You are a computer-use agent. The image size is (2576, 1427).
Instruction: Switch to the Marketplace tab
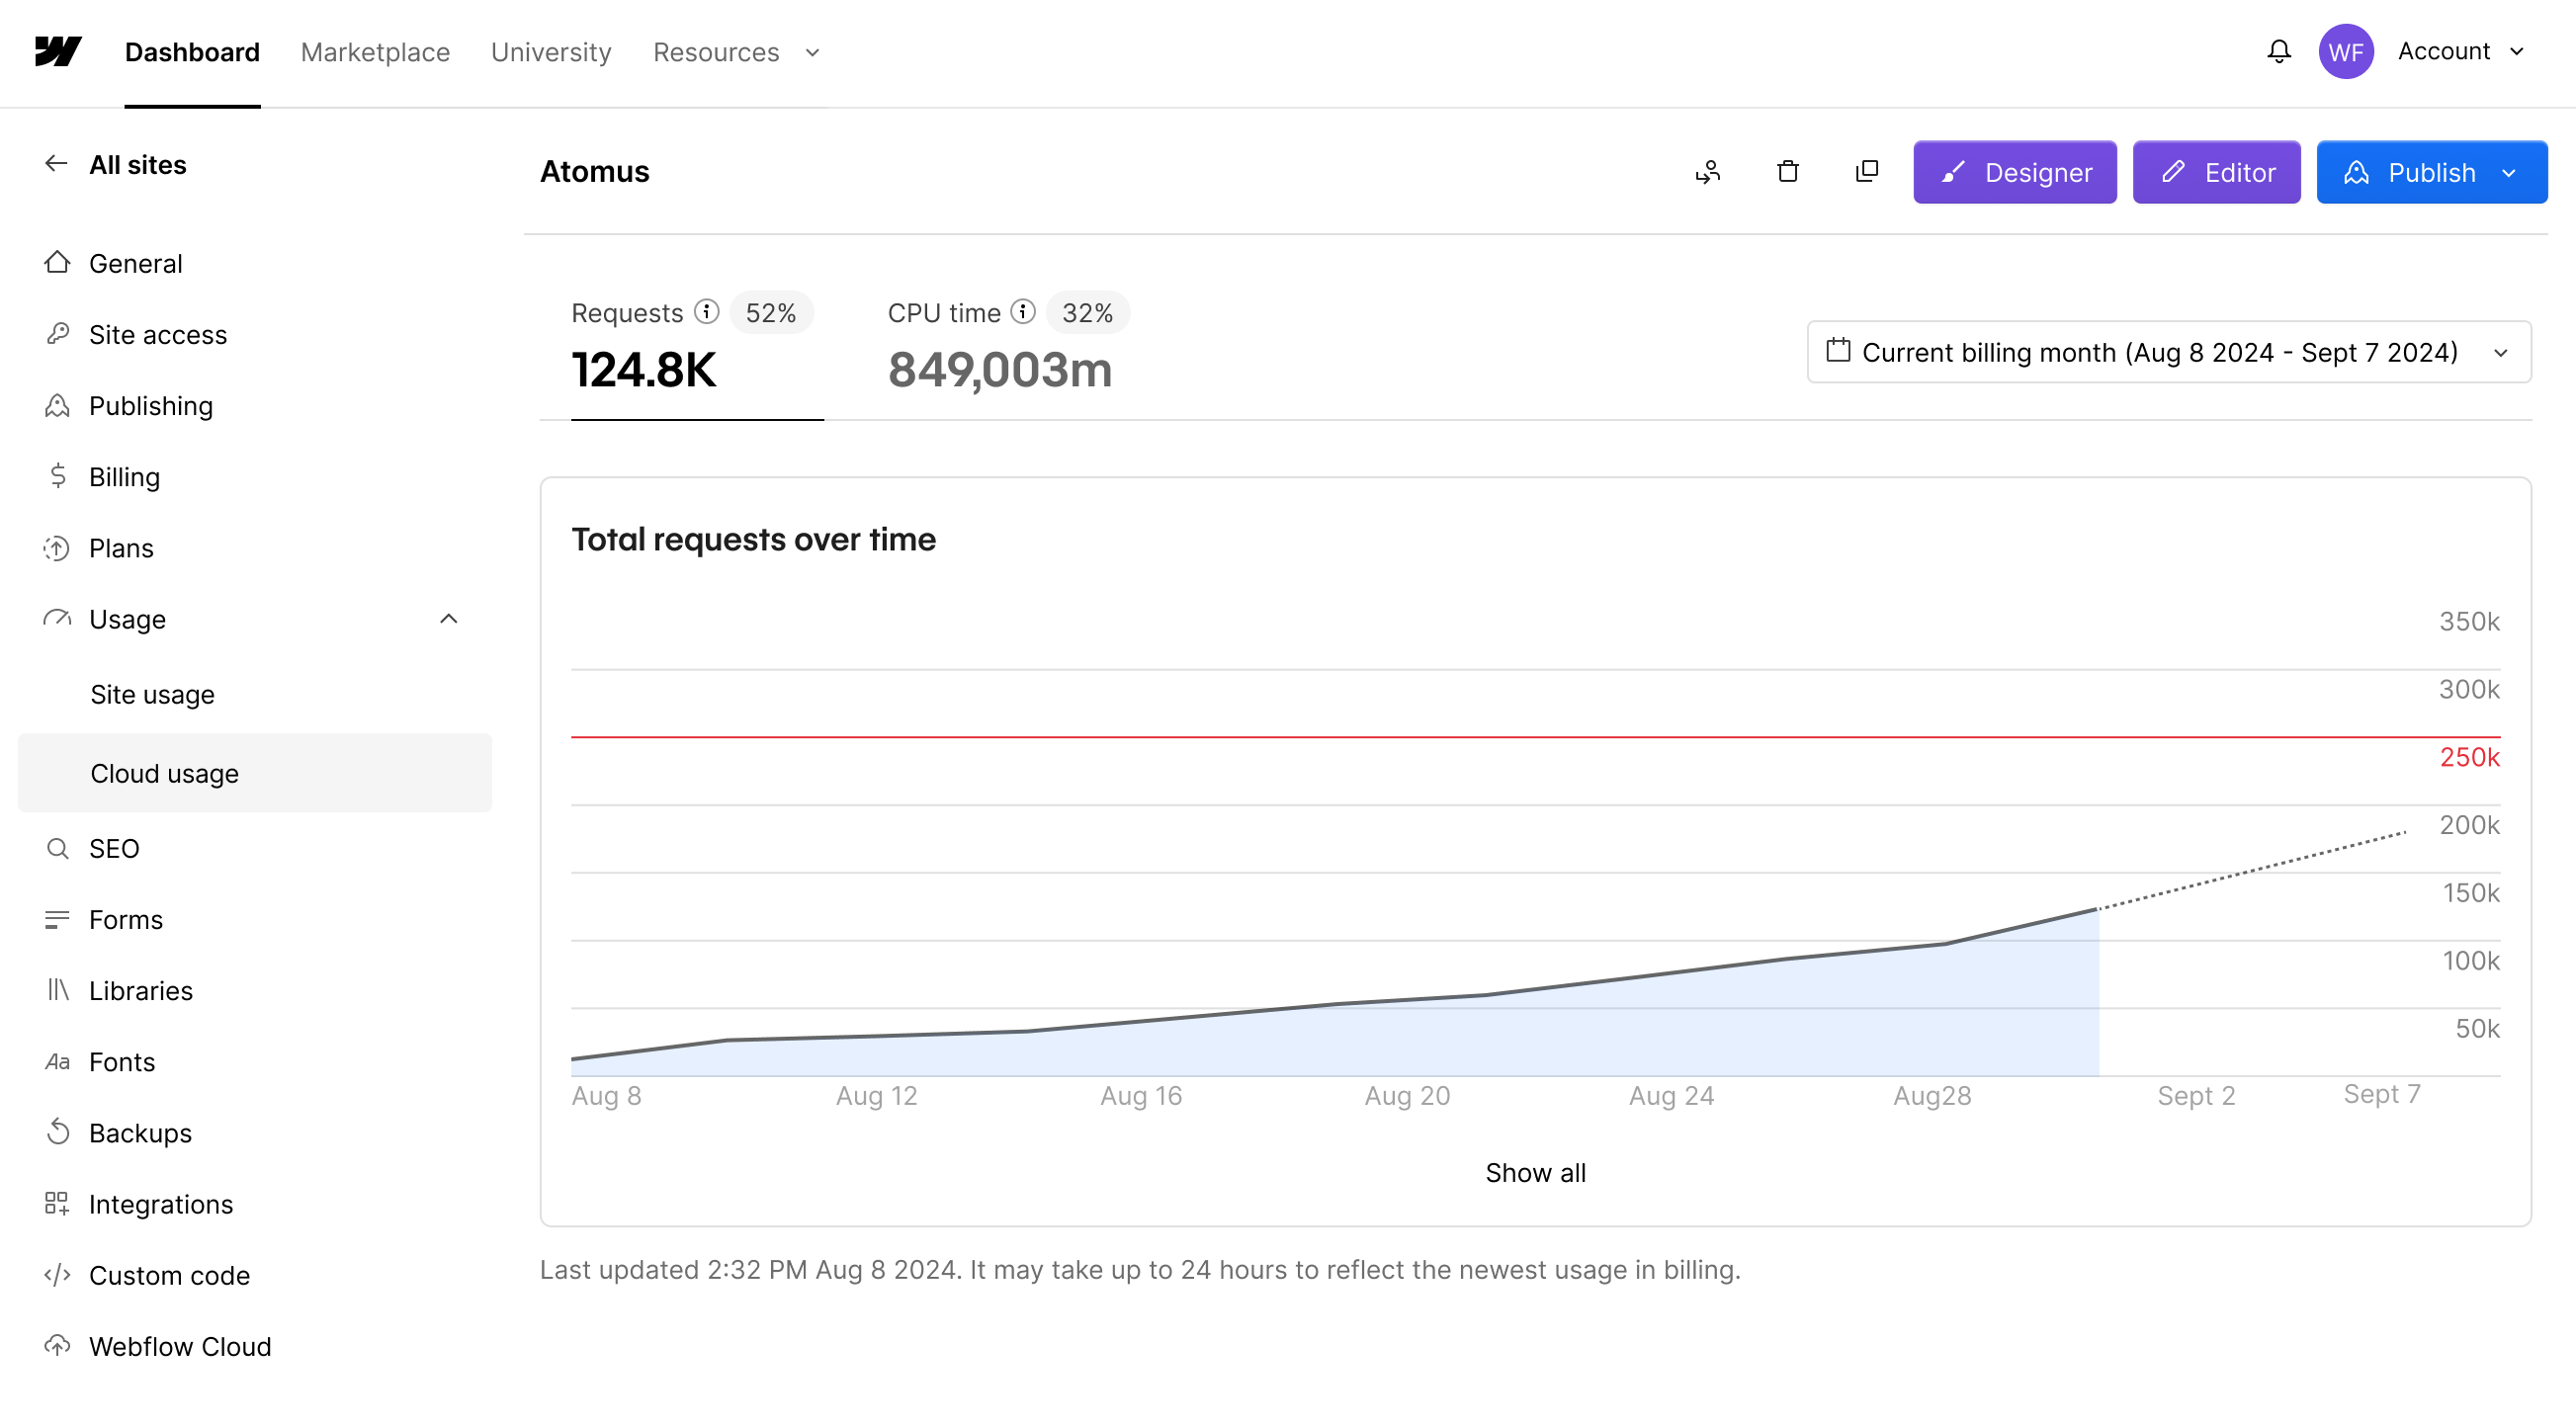pyautogui.click(x=374, y=51)
